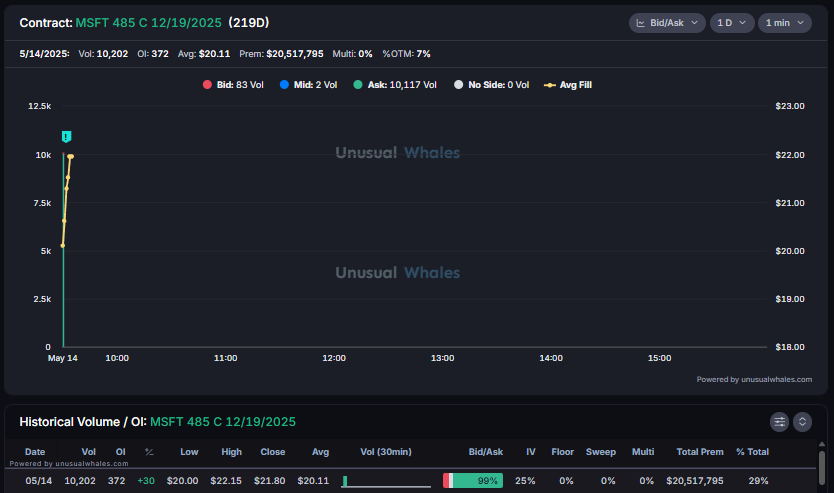Click the 05/14 Vol (30min) sparkline
This screenshot has width=834, height=493.
(x=386, y=481)
